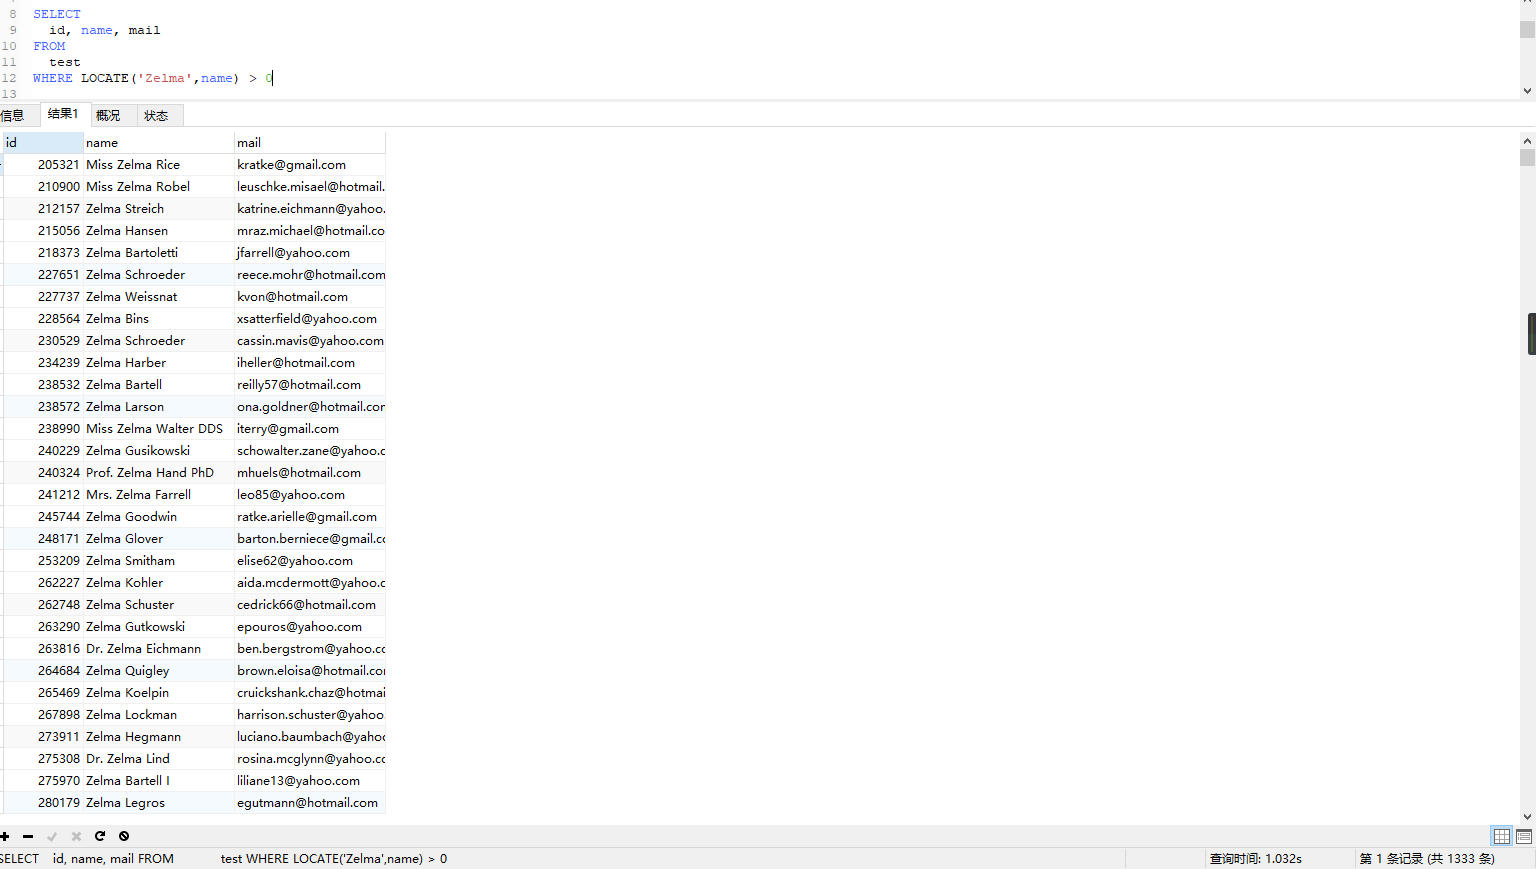Switch to grid view
1536x869 pixels.
(x=1501, y=836)
